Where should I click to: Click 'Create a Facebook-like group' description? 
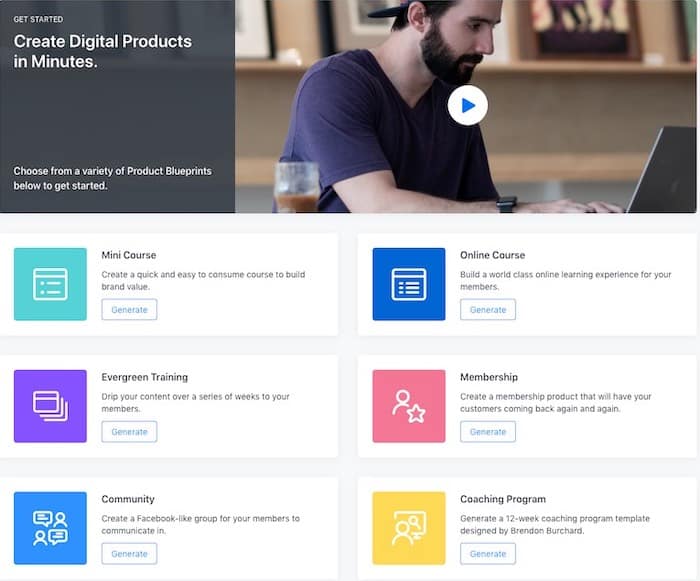[200, 524]
